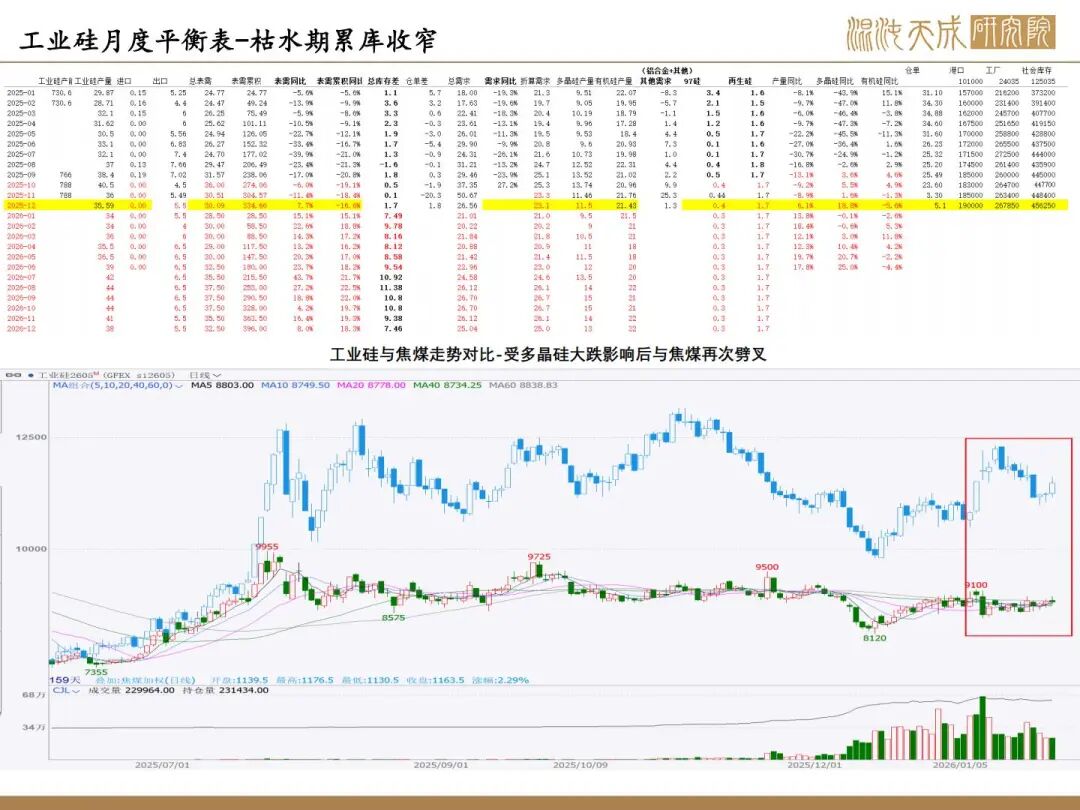The image size is (1080, 810).
Task: Click the chain-link icon beside the contract name
Action: (x=13, y=375)
